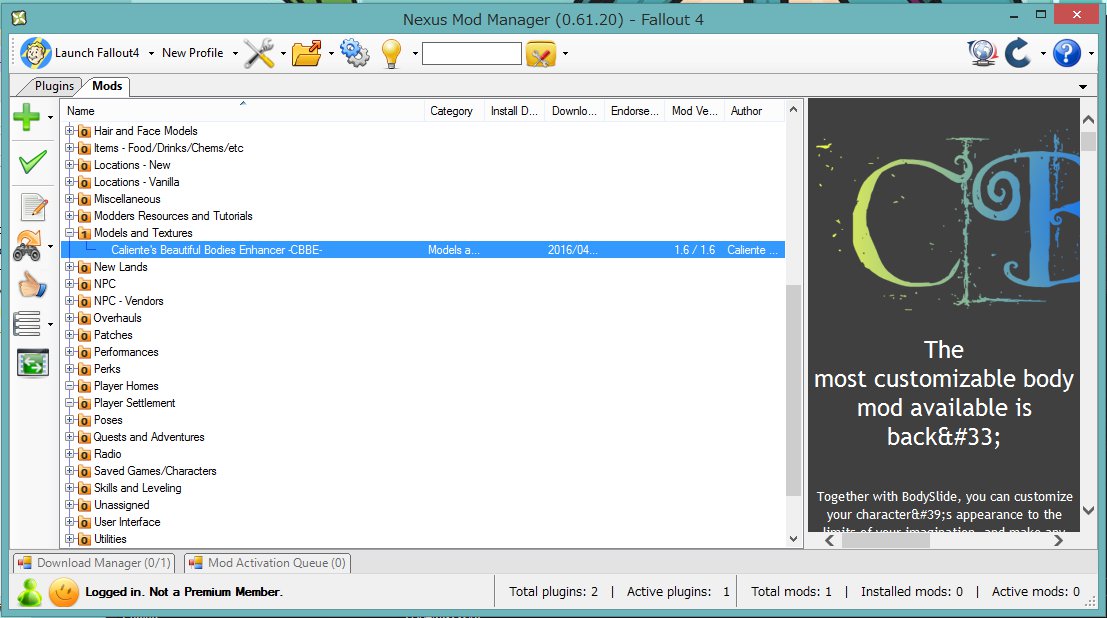Expand the Utilities category

[69, 539]
